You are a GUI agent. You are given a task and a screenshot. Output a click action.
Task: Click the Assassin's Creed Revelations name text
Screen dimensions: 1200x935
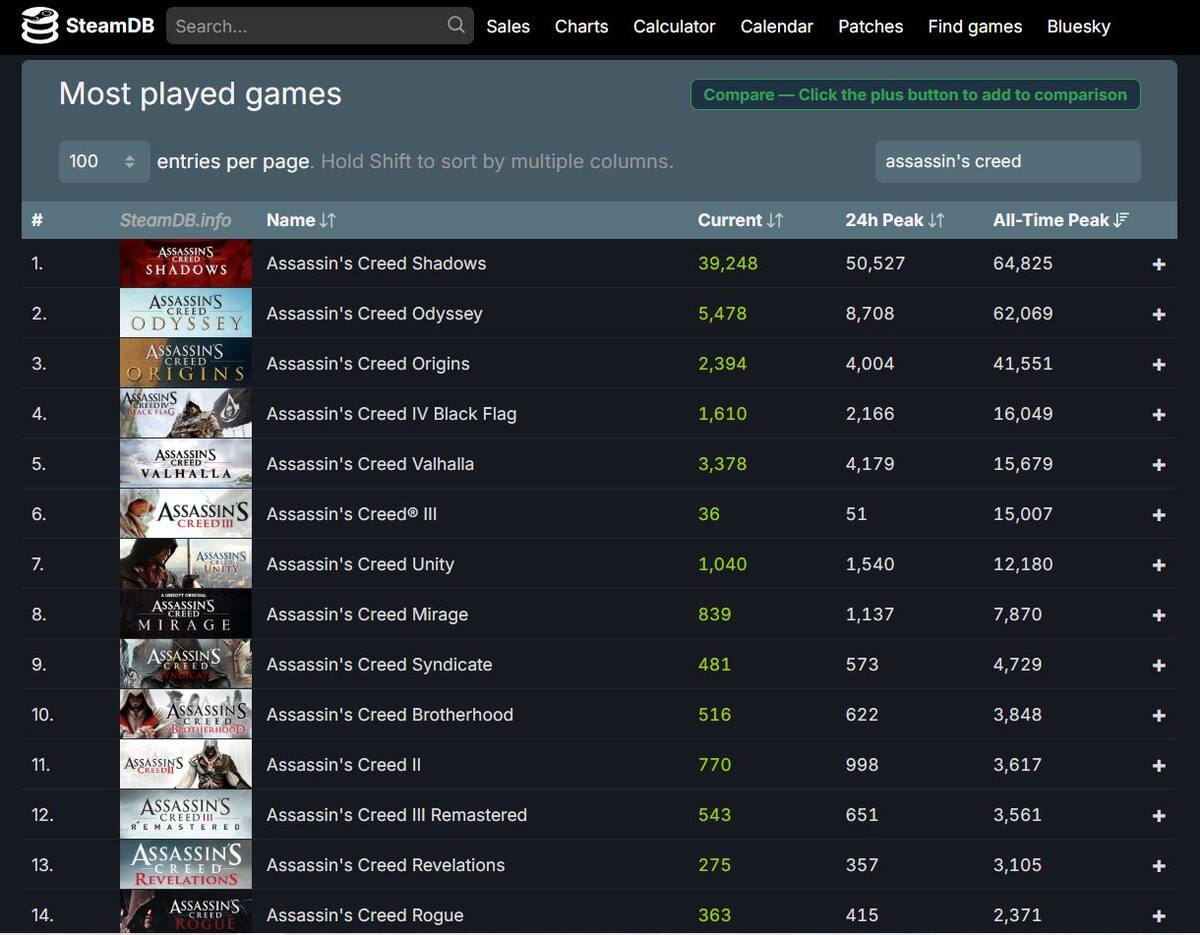(385, 865)
